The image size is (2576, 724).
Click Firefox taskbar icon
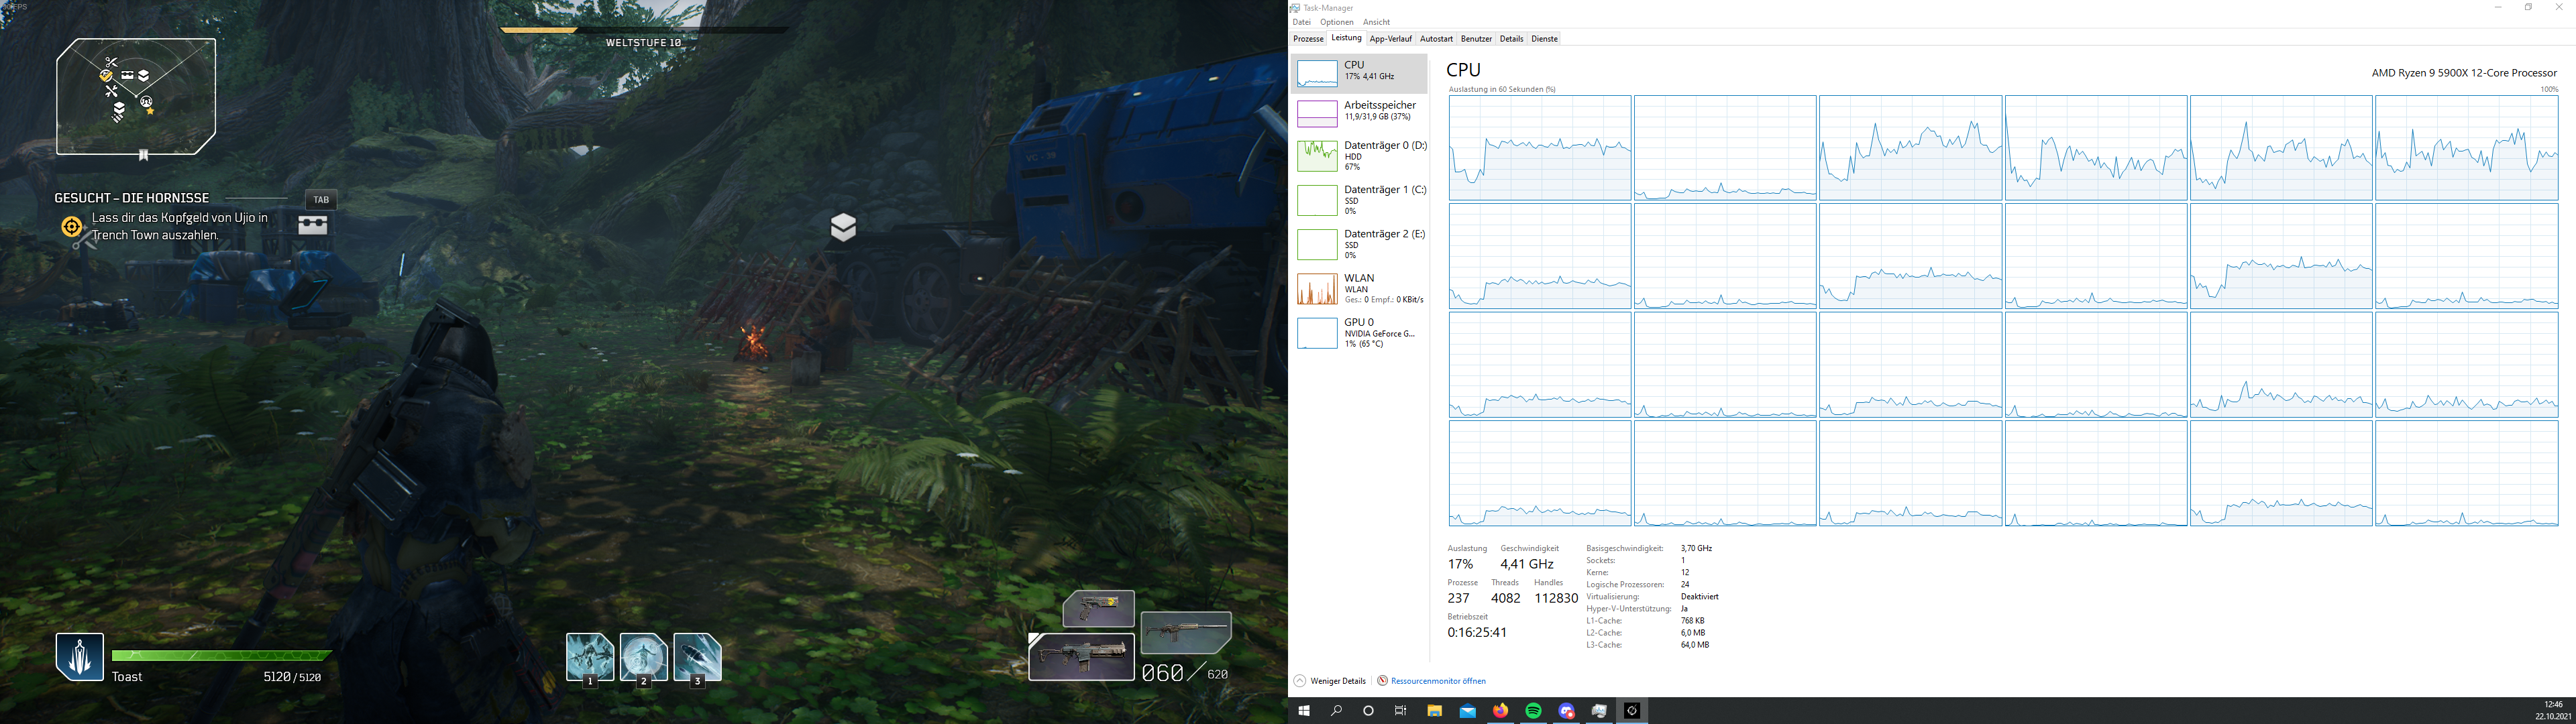1500,711
